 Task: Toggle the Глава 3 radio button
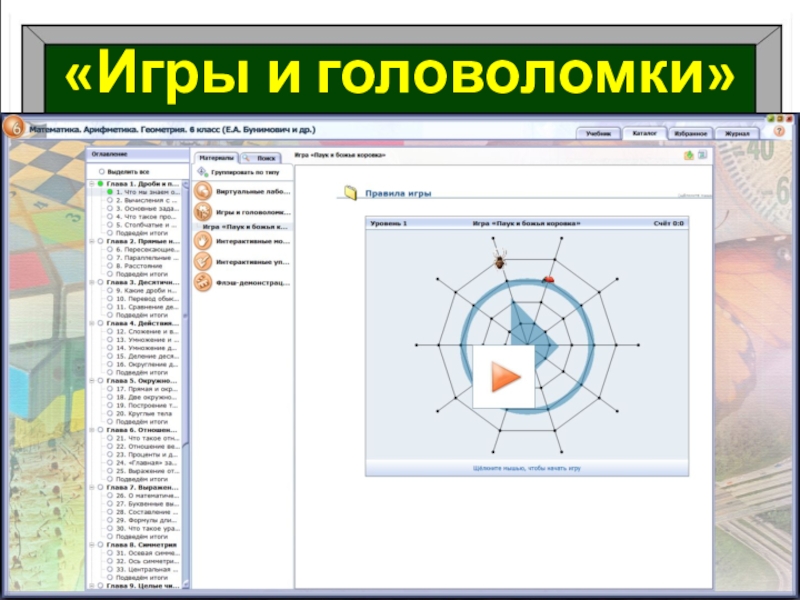click(101, 282)
